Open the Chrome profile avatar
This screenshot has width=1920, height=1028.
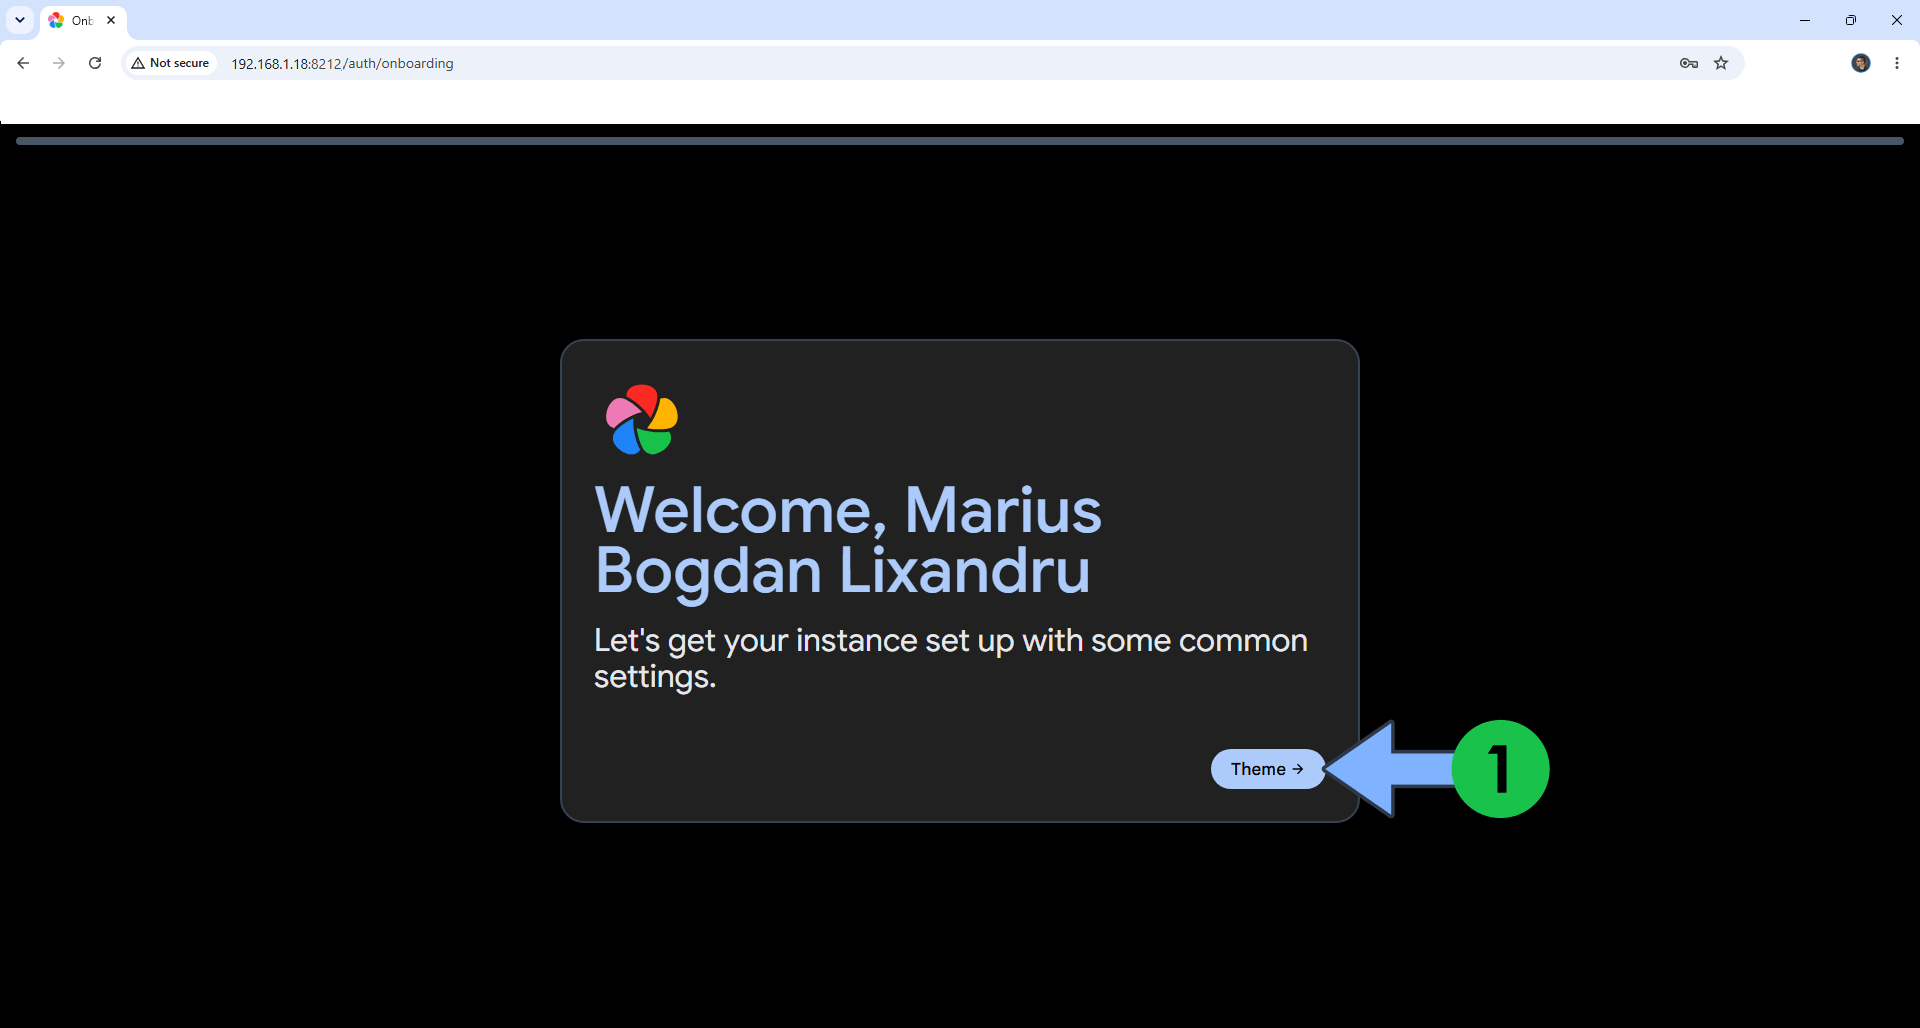[x=1861, y=63]
